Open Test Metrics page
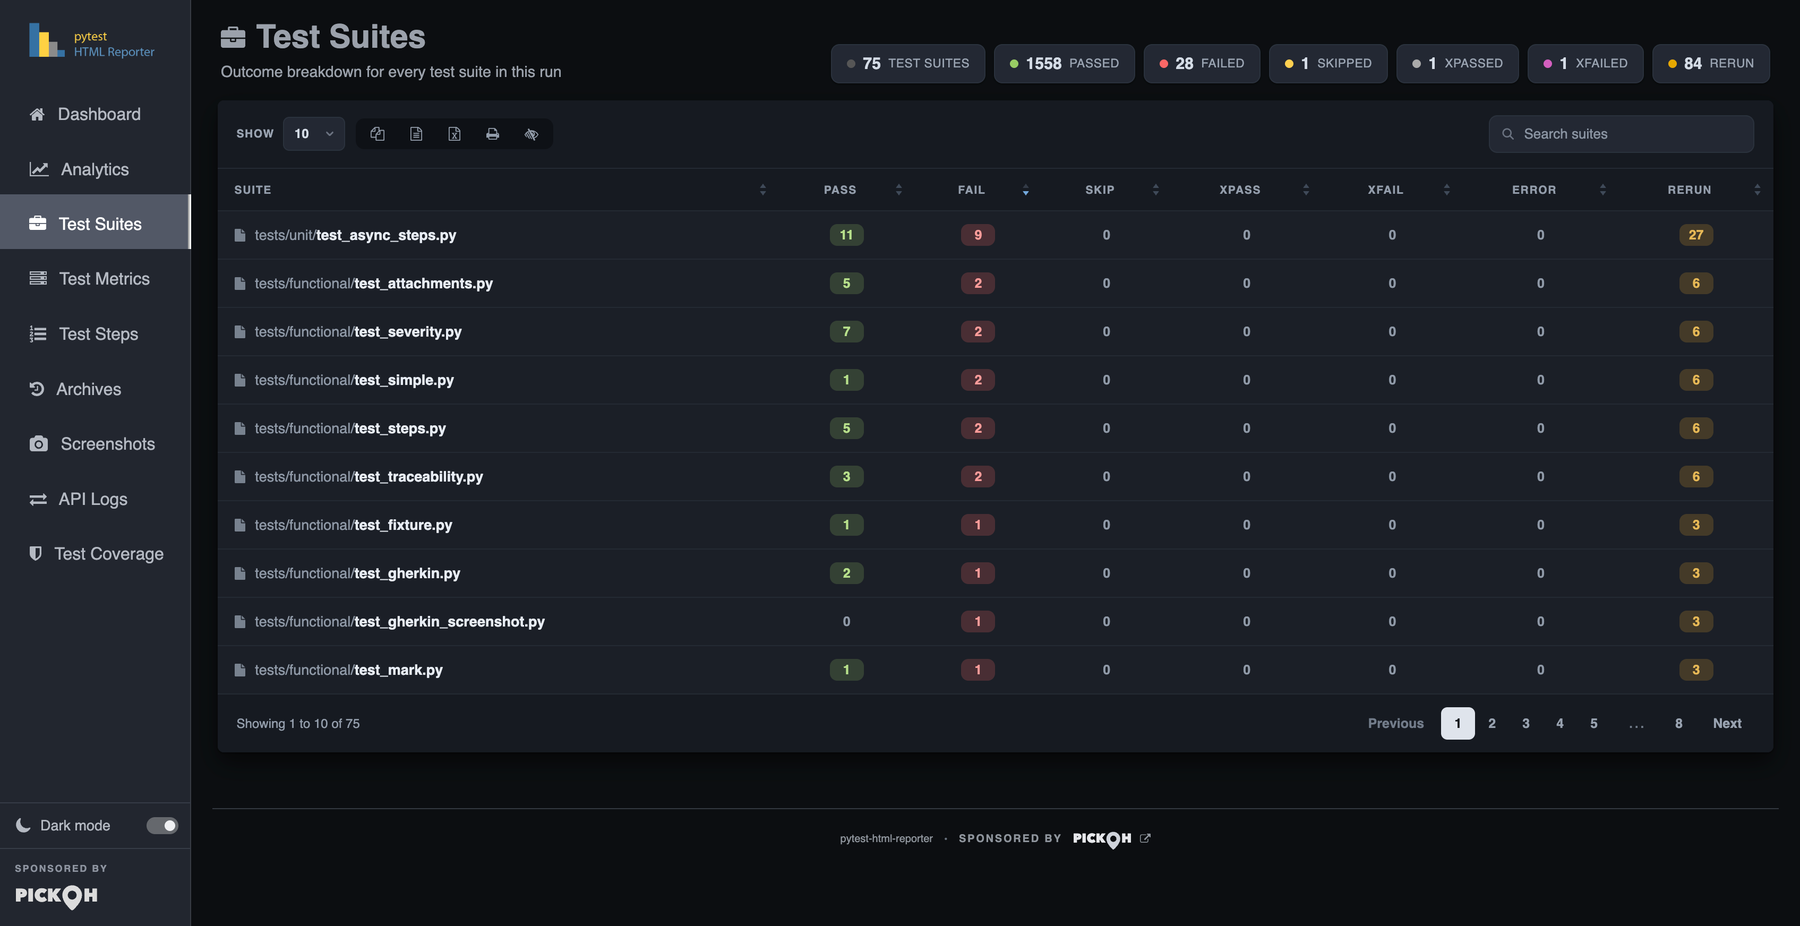 click(x=95, y=279)
